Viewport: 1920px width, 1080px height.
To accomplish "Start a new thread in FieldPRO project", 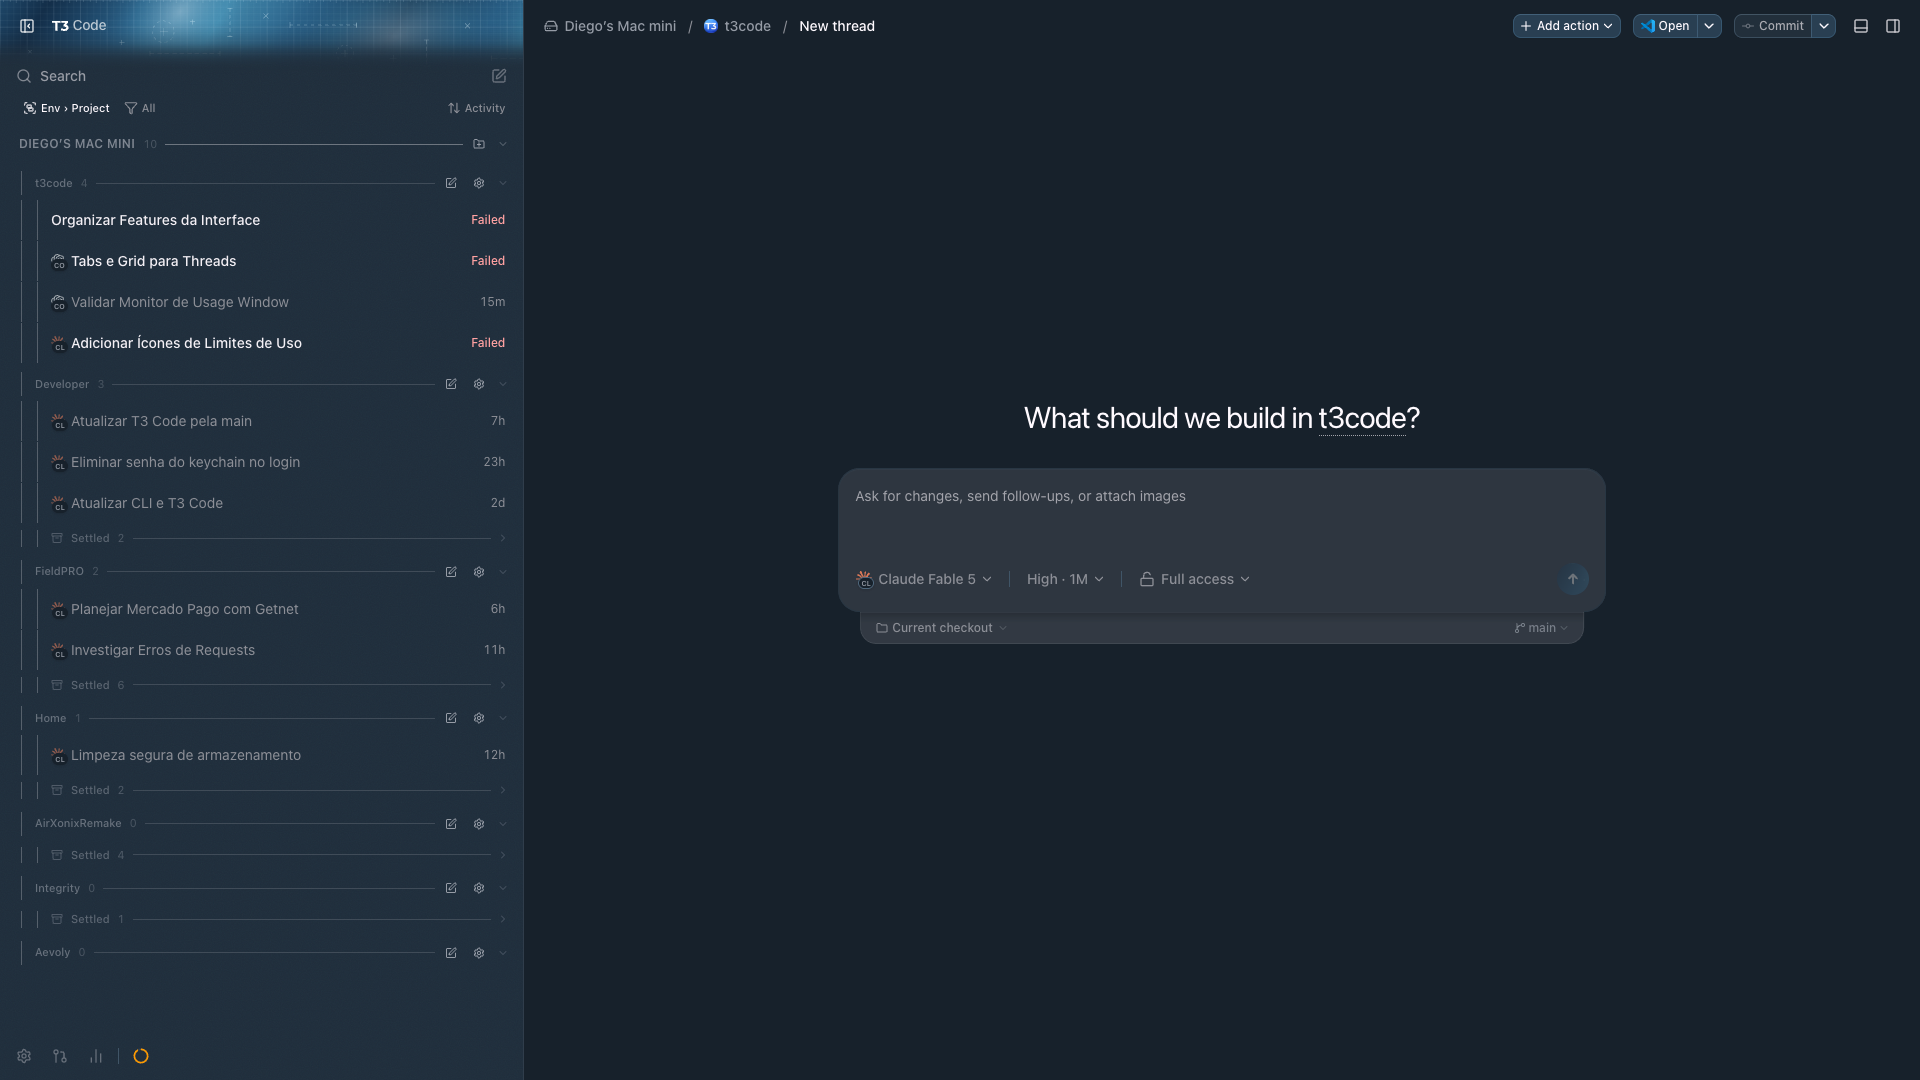I will pyautogui.click(x=451, y=572).
